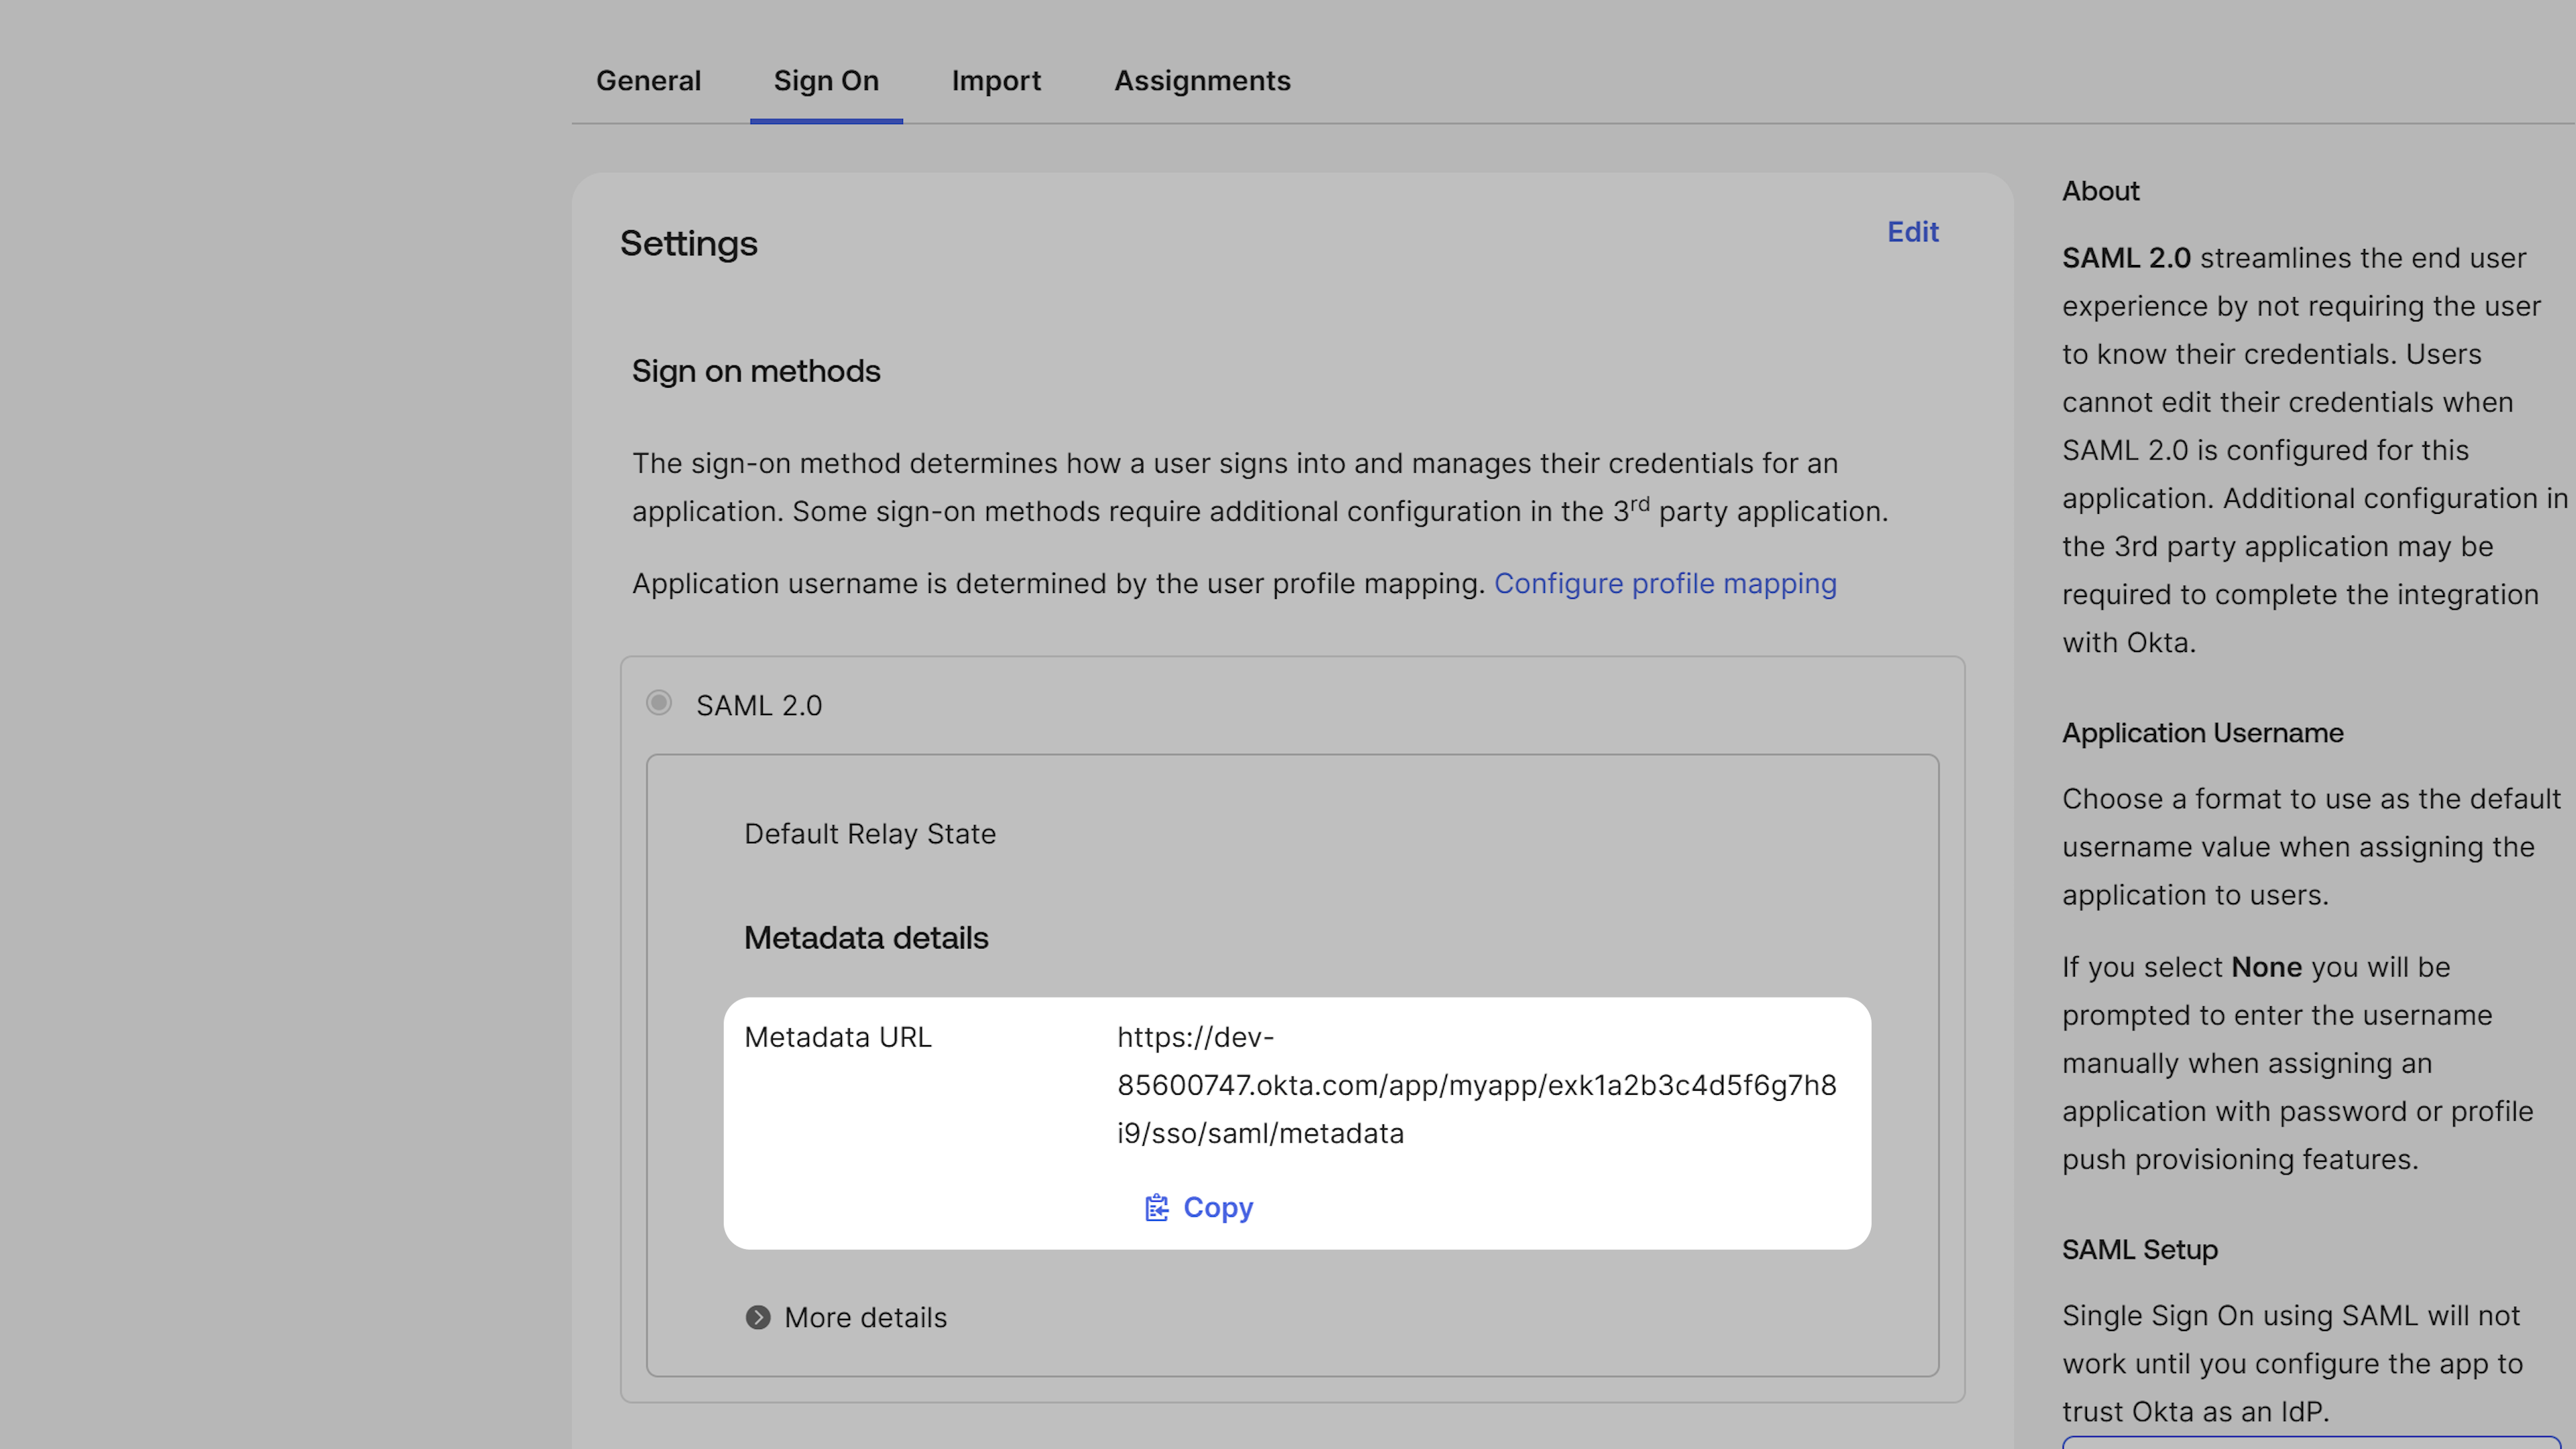This screenshot has height=1449, width=2576.
Task: Click the About heading in sidebar
Action: tap(2100, 191)
